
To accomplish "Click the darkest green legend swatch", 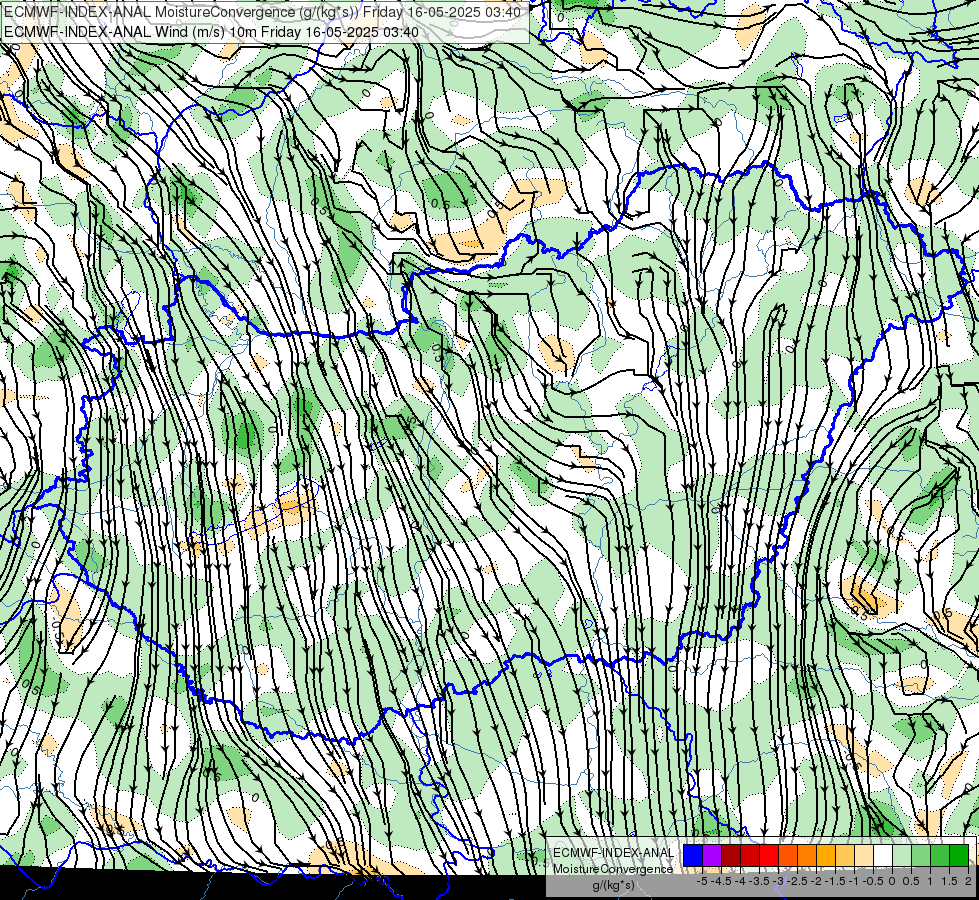I will [959, 855].
